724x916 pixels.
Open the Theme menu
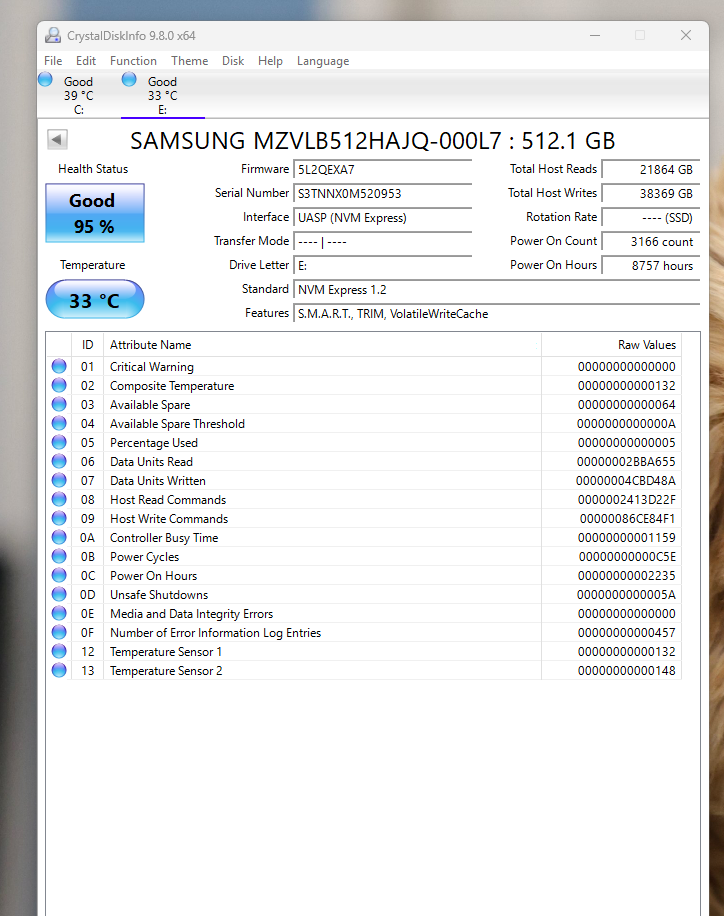[189, 61]
